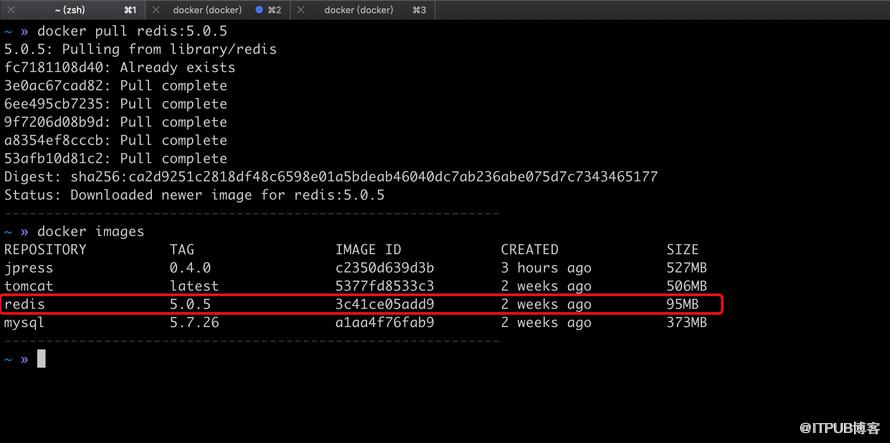Click the 'docker images' command text
This screenshot has width=890, height=443.
coord(90,231)
